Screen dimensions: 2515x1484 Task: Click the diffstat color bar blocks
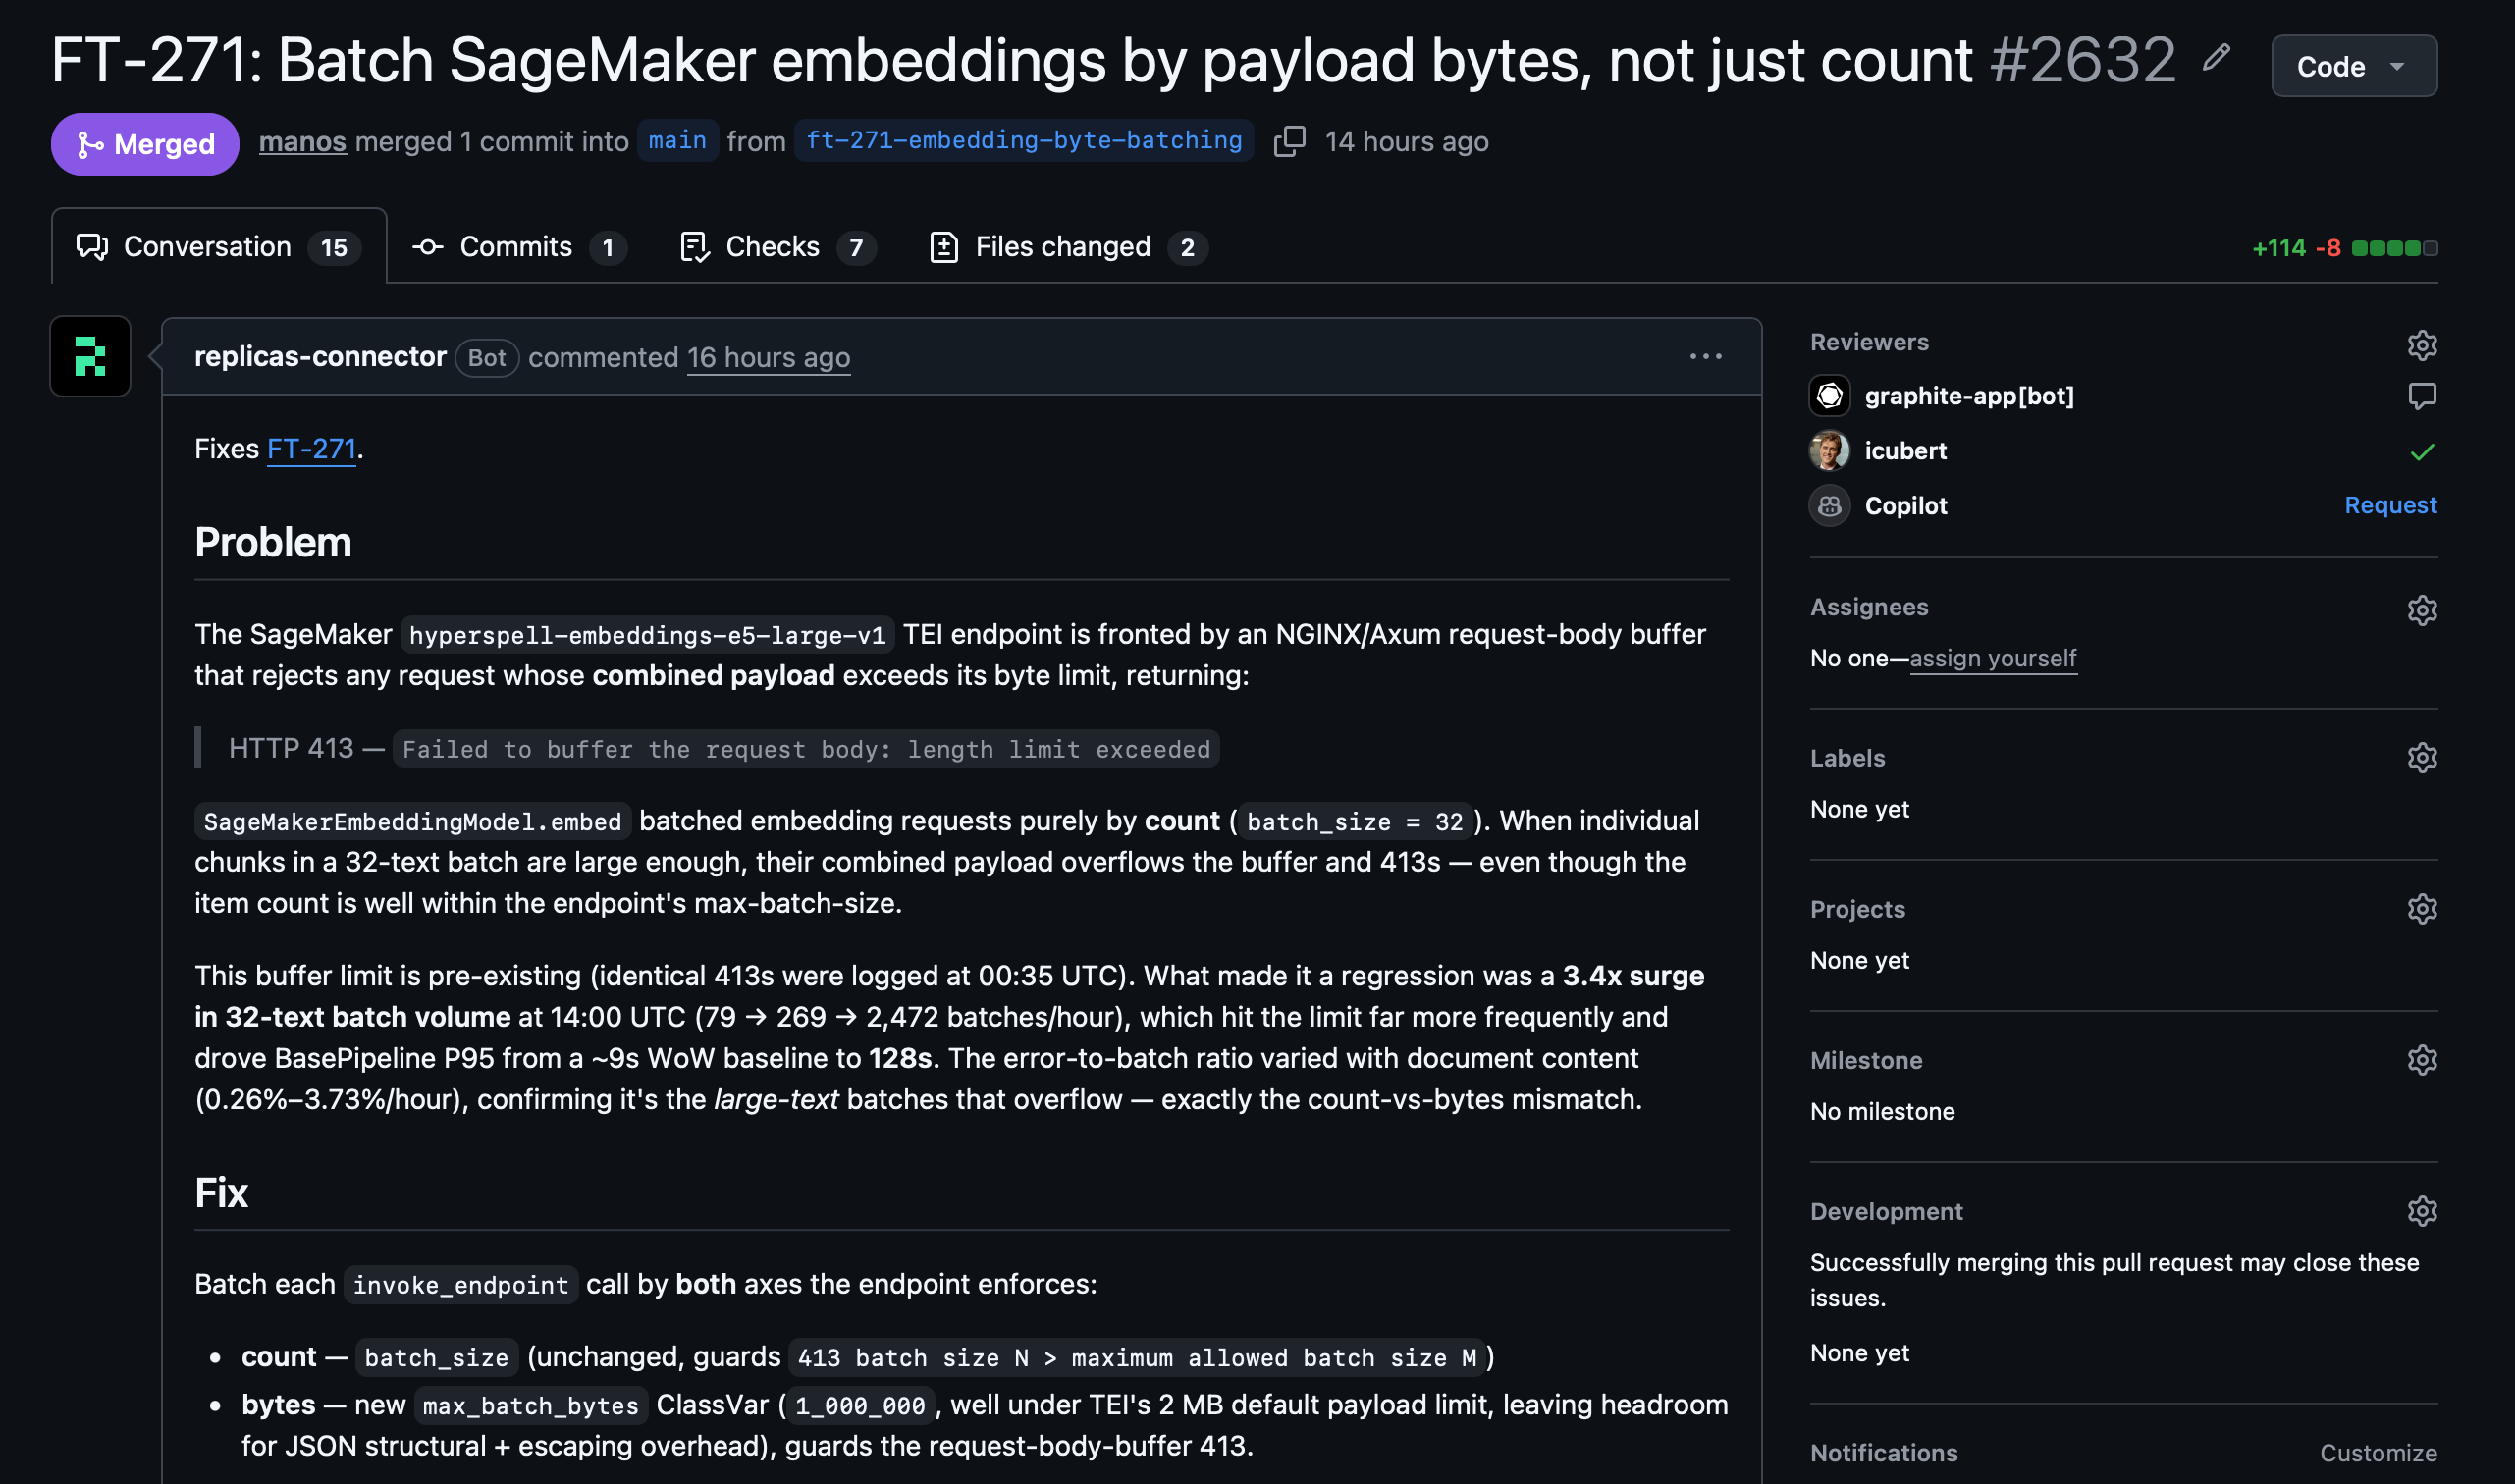point(2394,248)
